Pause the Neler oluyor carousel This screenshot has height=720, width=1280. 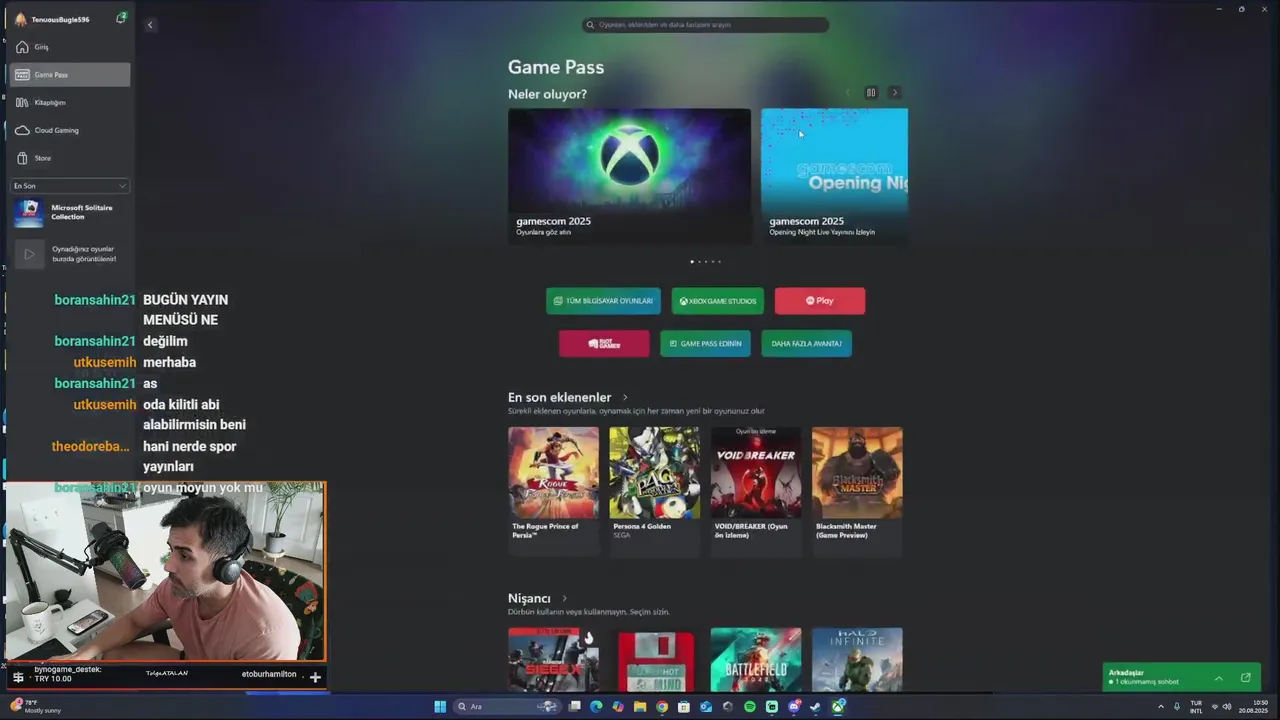click(x=871, y=93)
